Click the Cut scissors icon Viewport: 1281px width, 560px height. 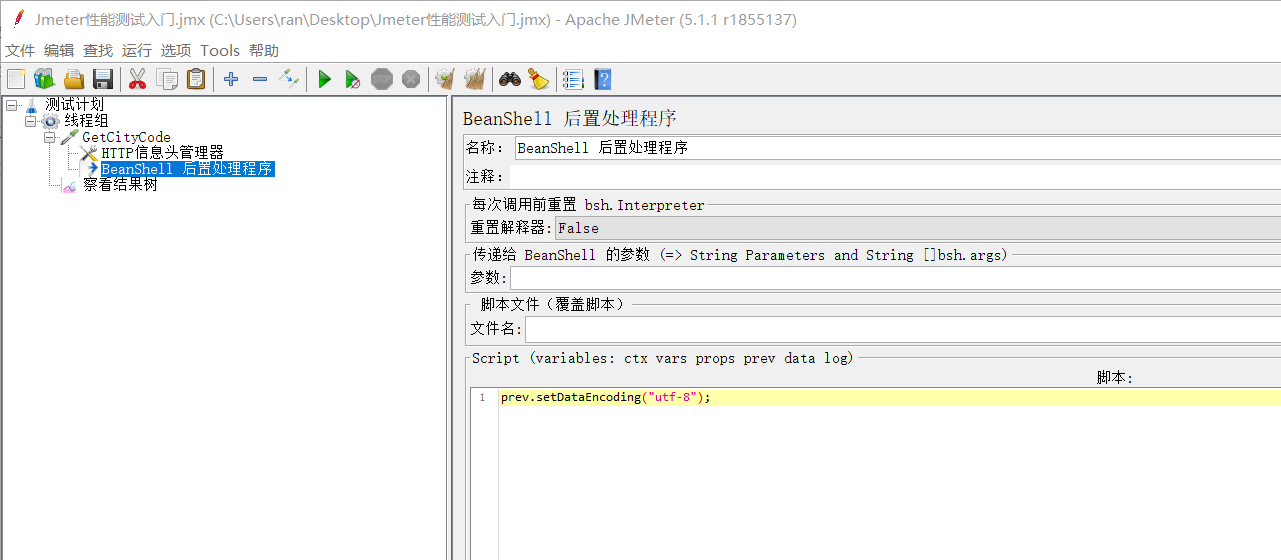138,79
